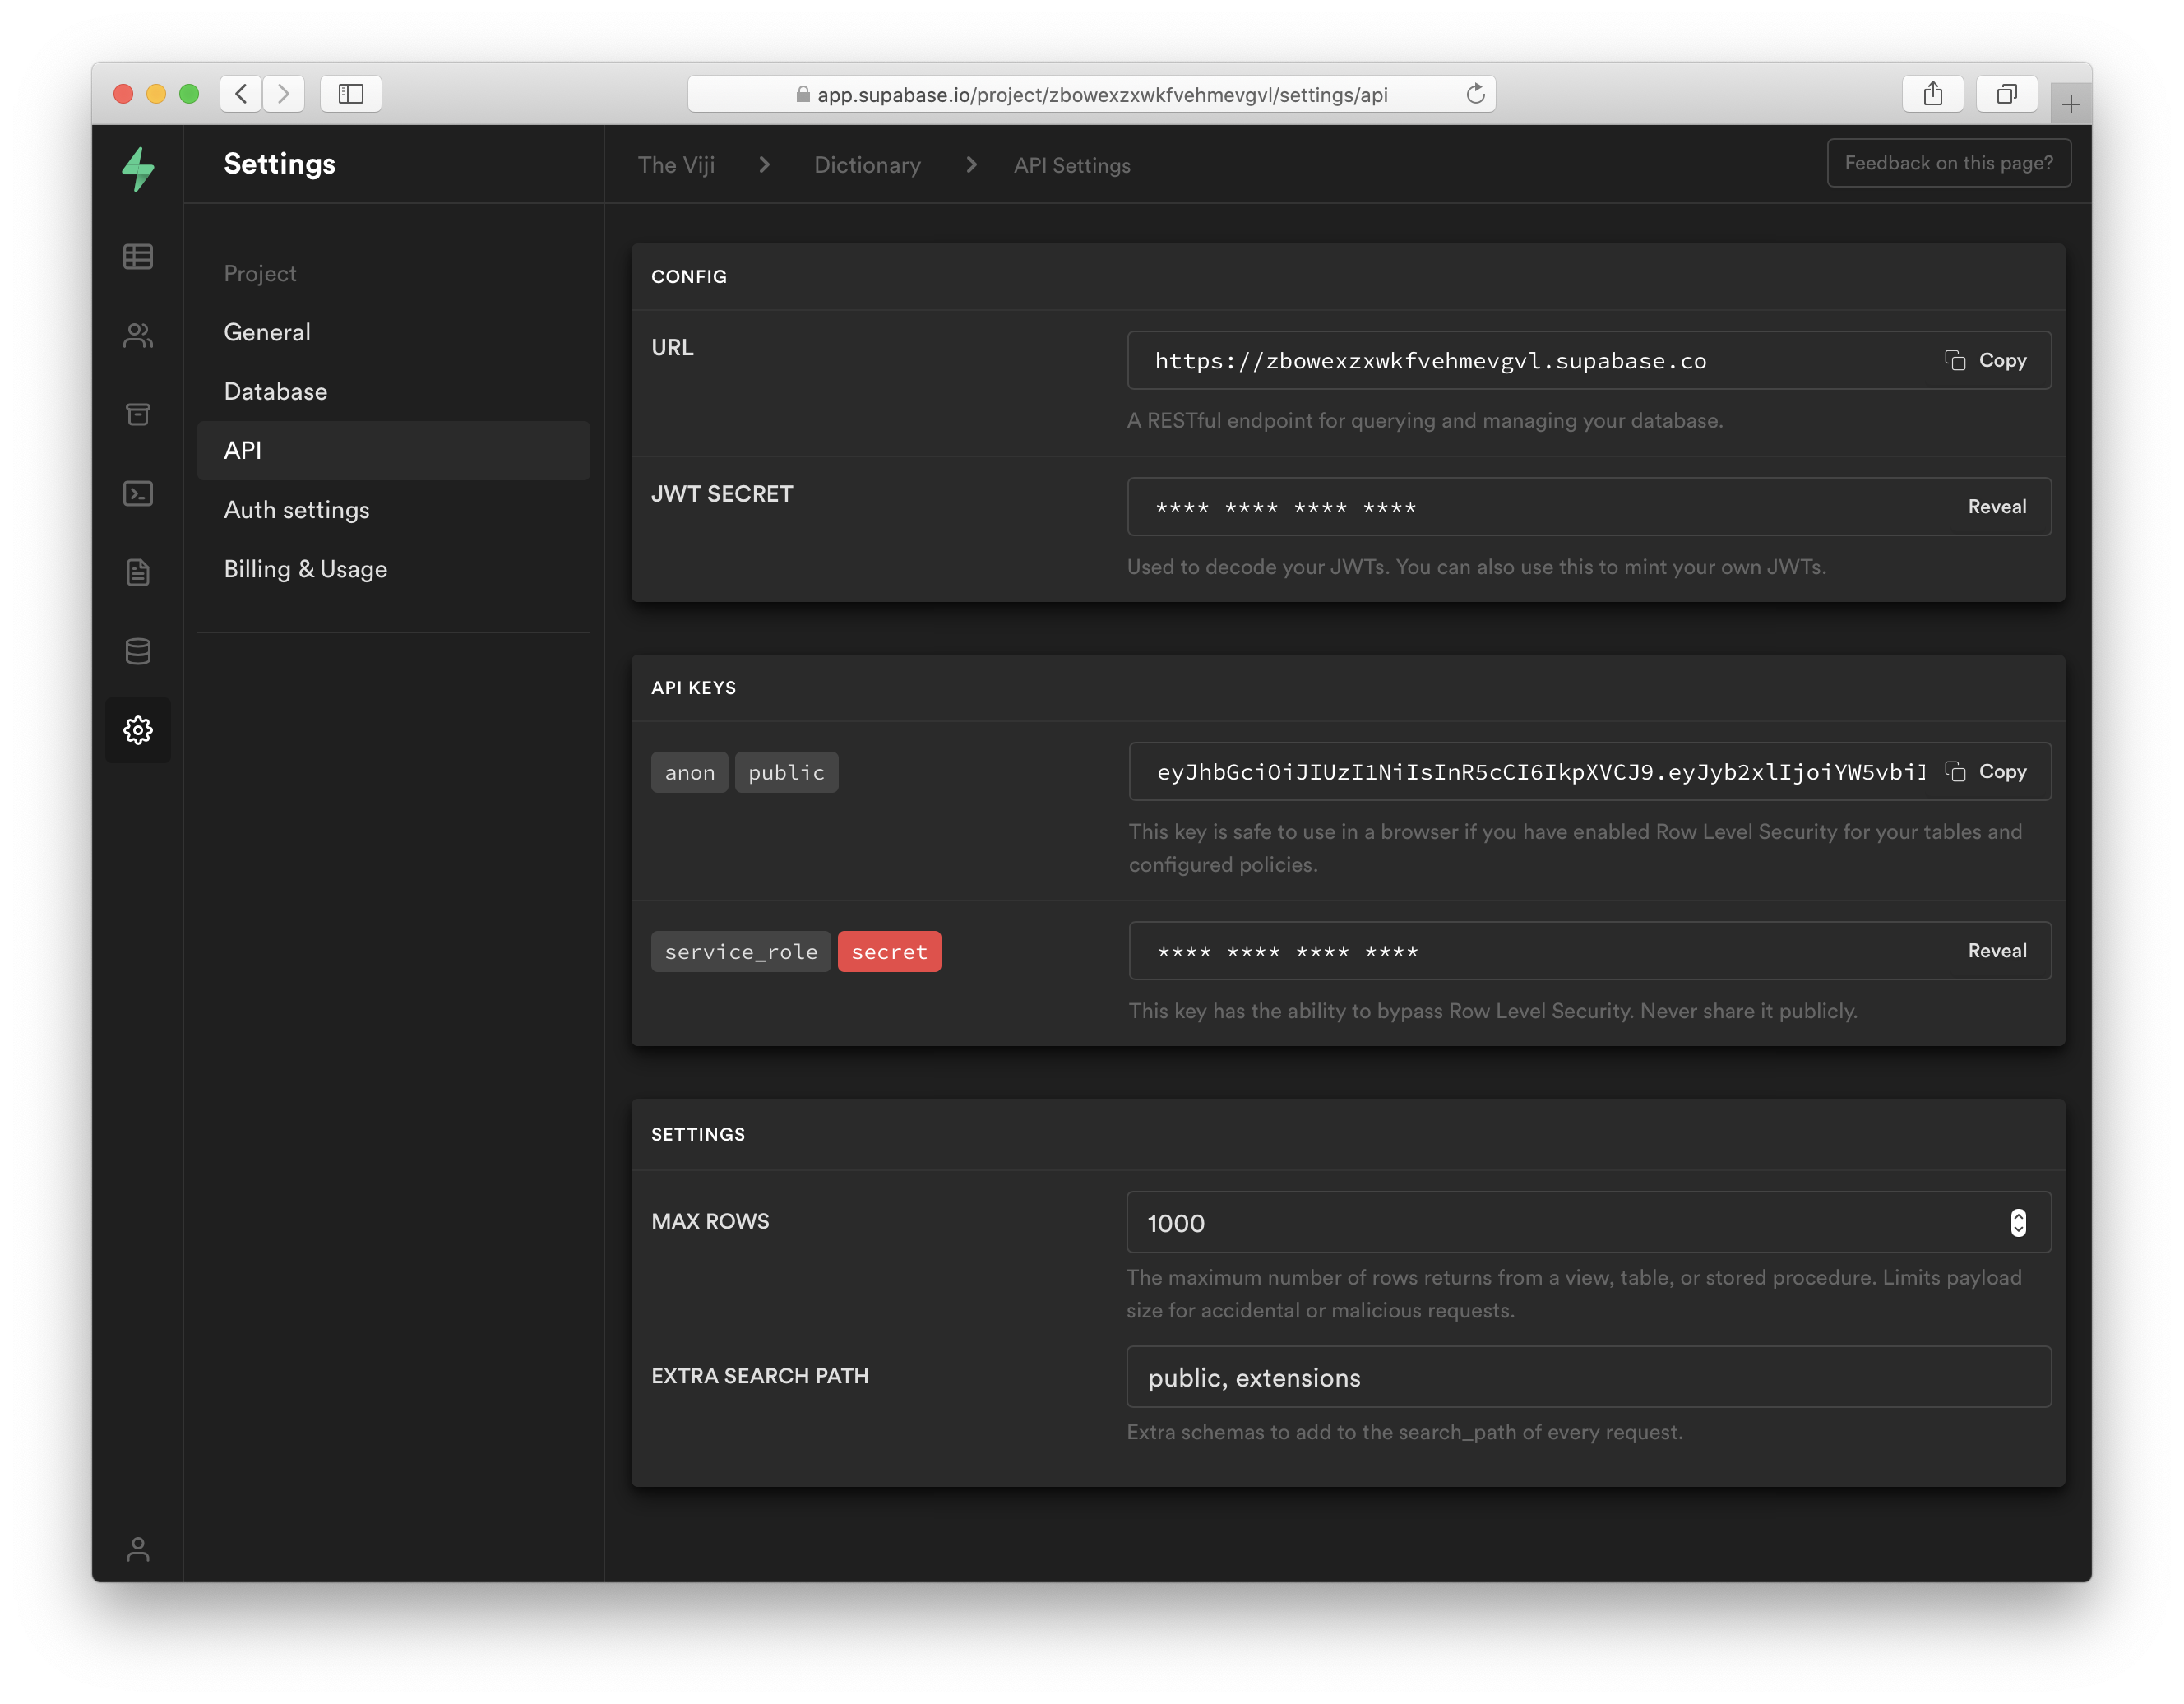Screen dimensions: 2184x1704
Task: Open the Database cylinder icon in sidebar
Action: 138,651
